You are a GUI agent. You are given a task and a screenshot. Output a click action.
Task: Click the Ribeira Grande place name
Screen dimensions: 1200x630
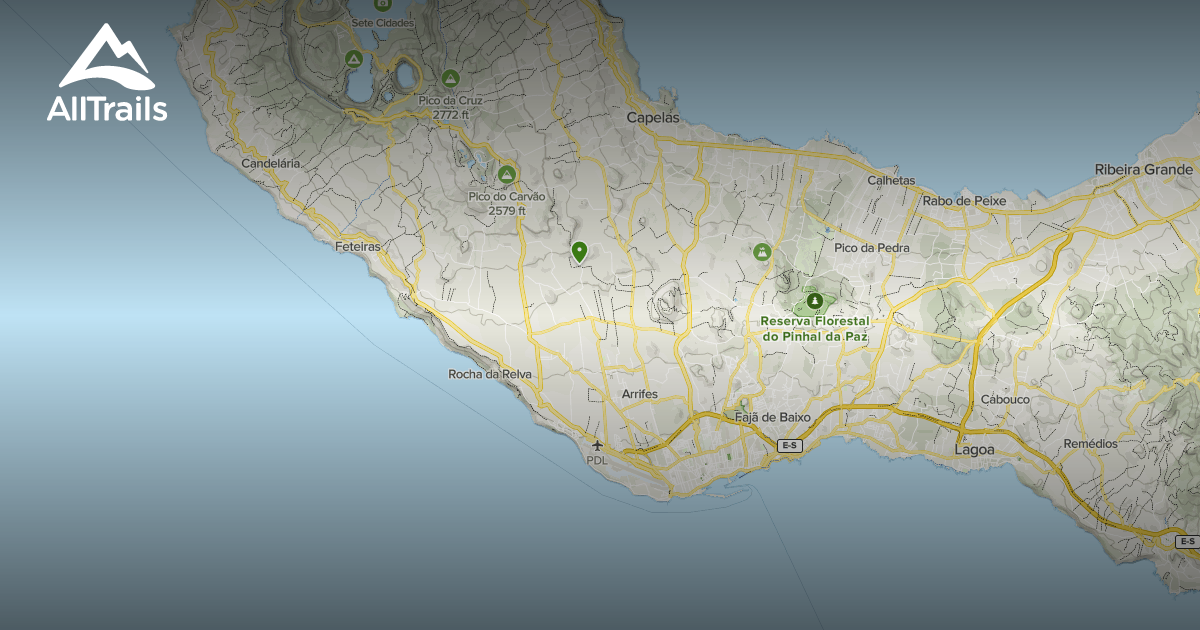click(x=1142, y=170)
